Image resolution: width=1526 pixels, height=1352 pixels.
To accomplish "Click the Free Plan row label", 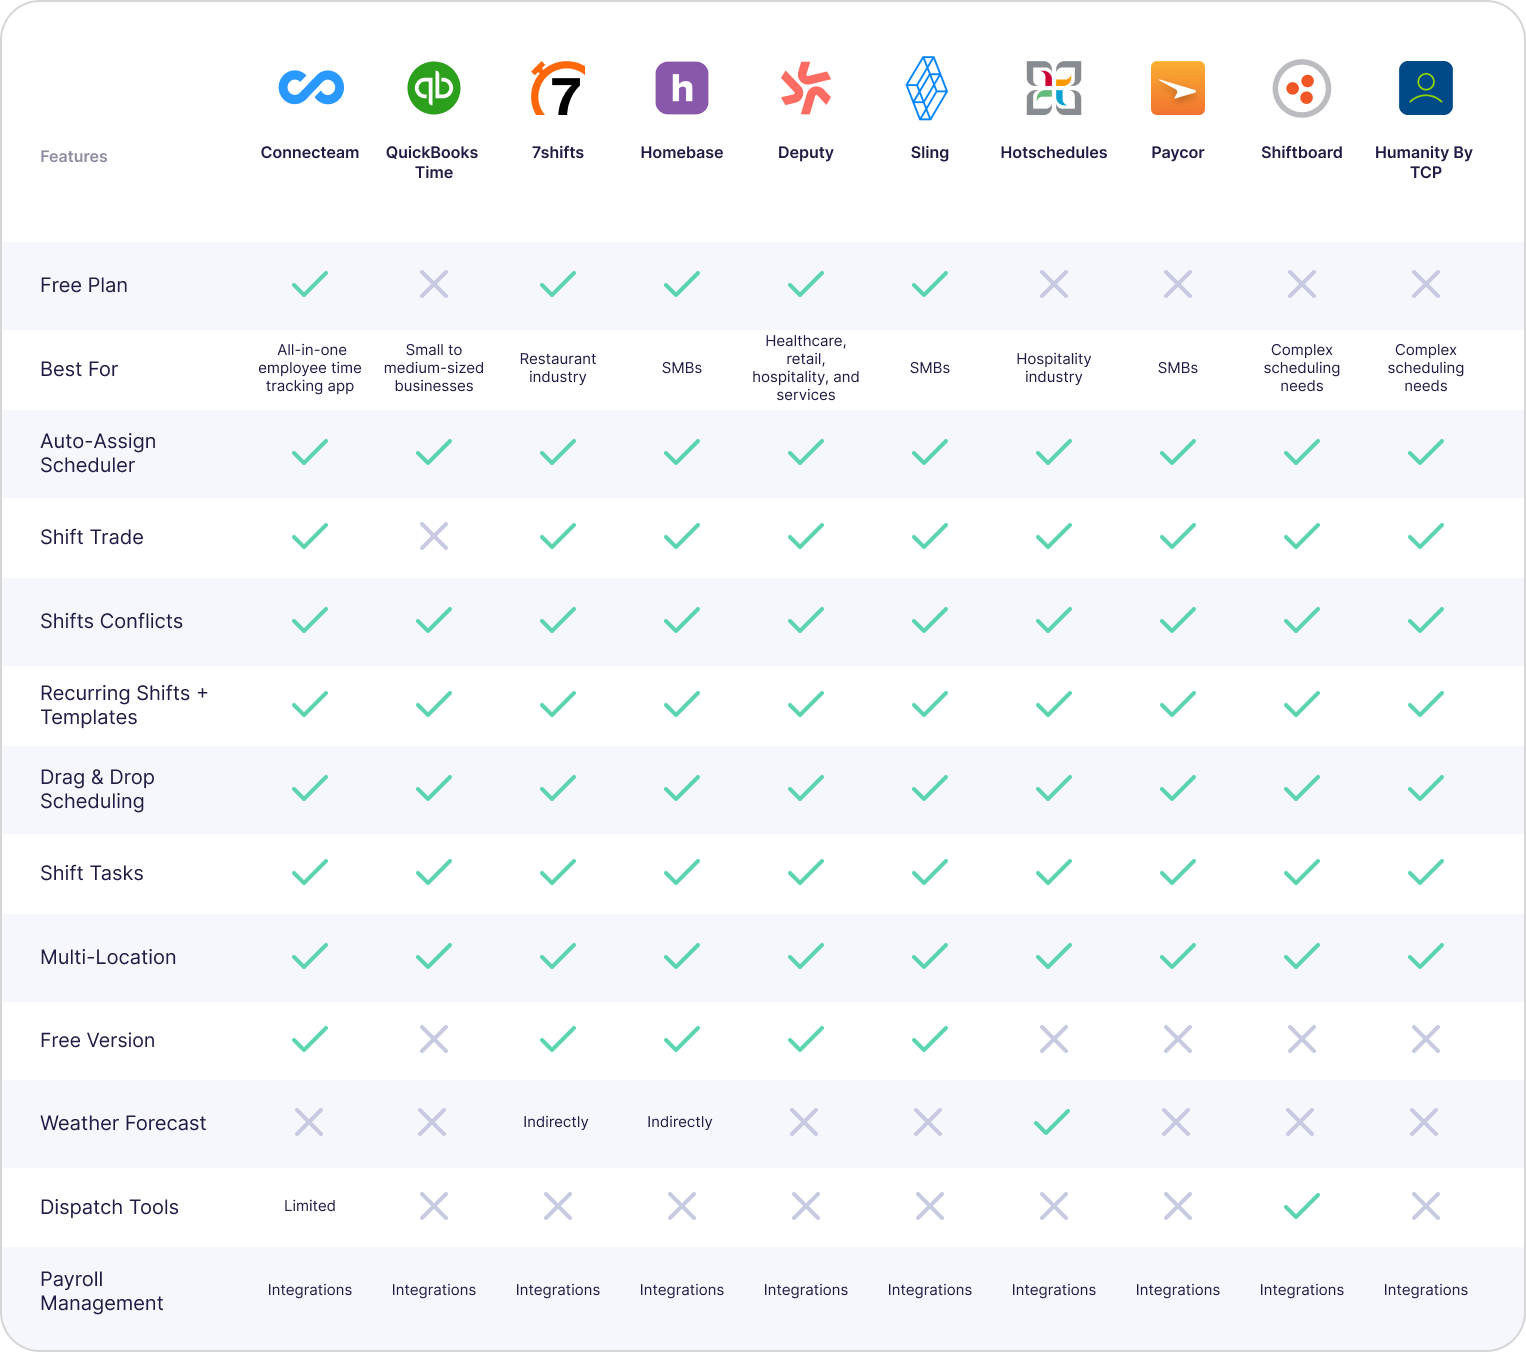I will click(84, 285).
